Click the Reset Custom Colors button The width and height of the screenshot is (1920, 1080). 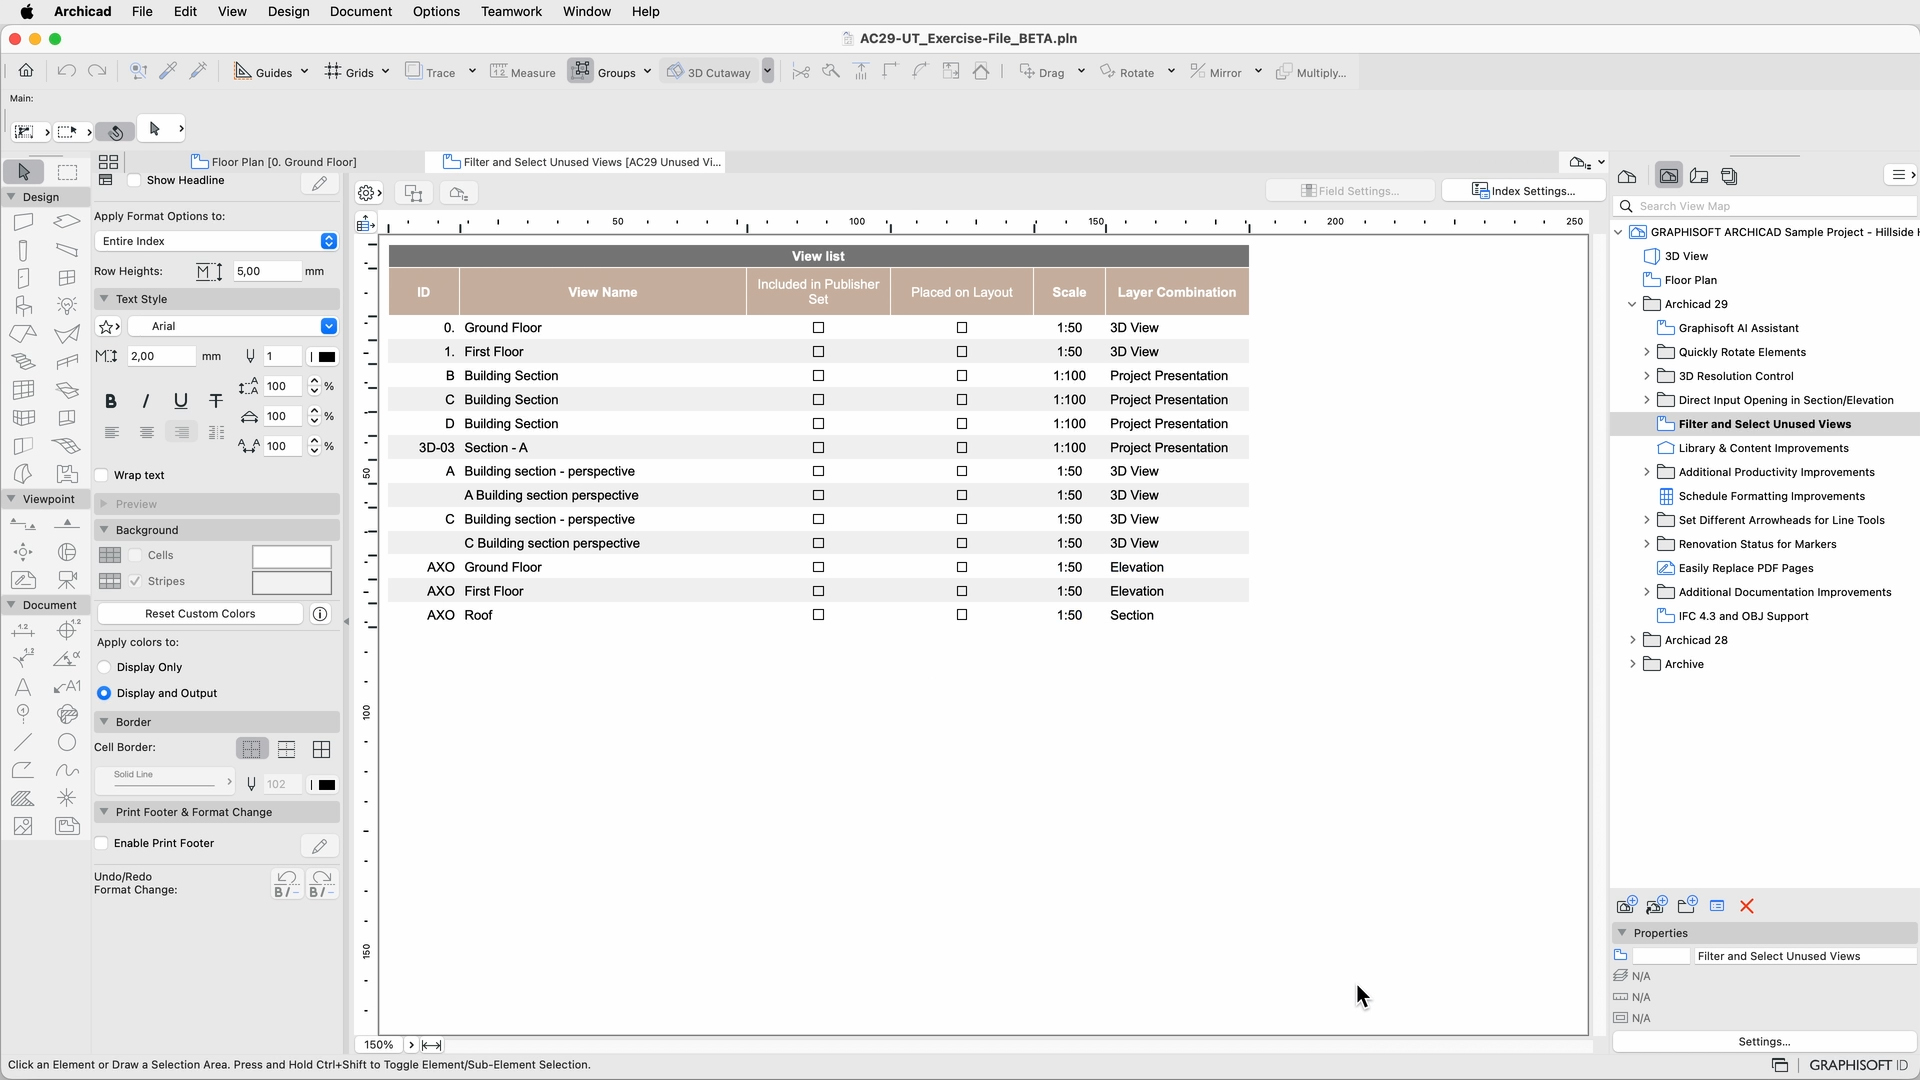(200, 614)
